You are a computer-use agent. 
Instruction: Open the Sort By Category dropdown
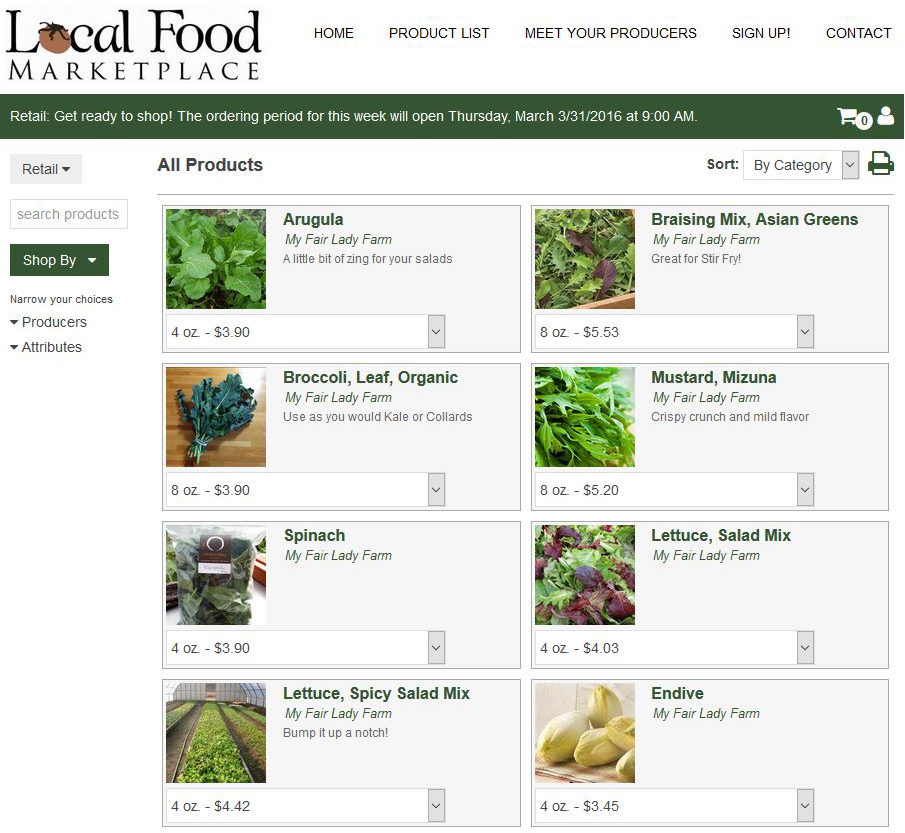tap(801, 165)
